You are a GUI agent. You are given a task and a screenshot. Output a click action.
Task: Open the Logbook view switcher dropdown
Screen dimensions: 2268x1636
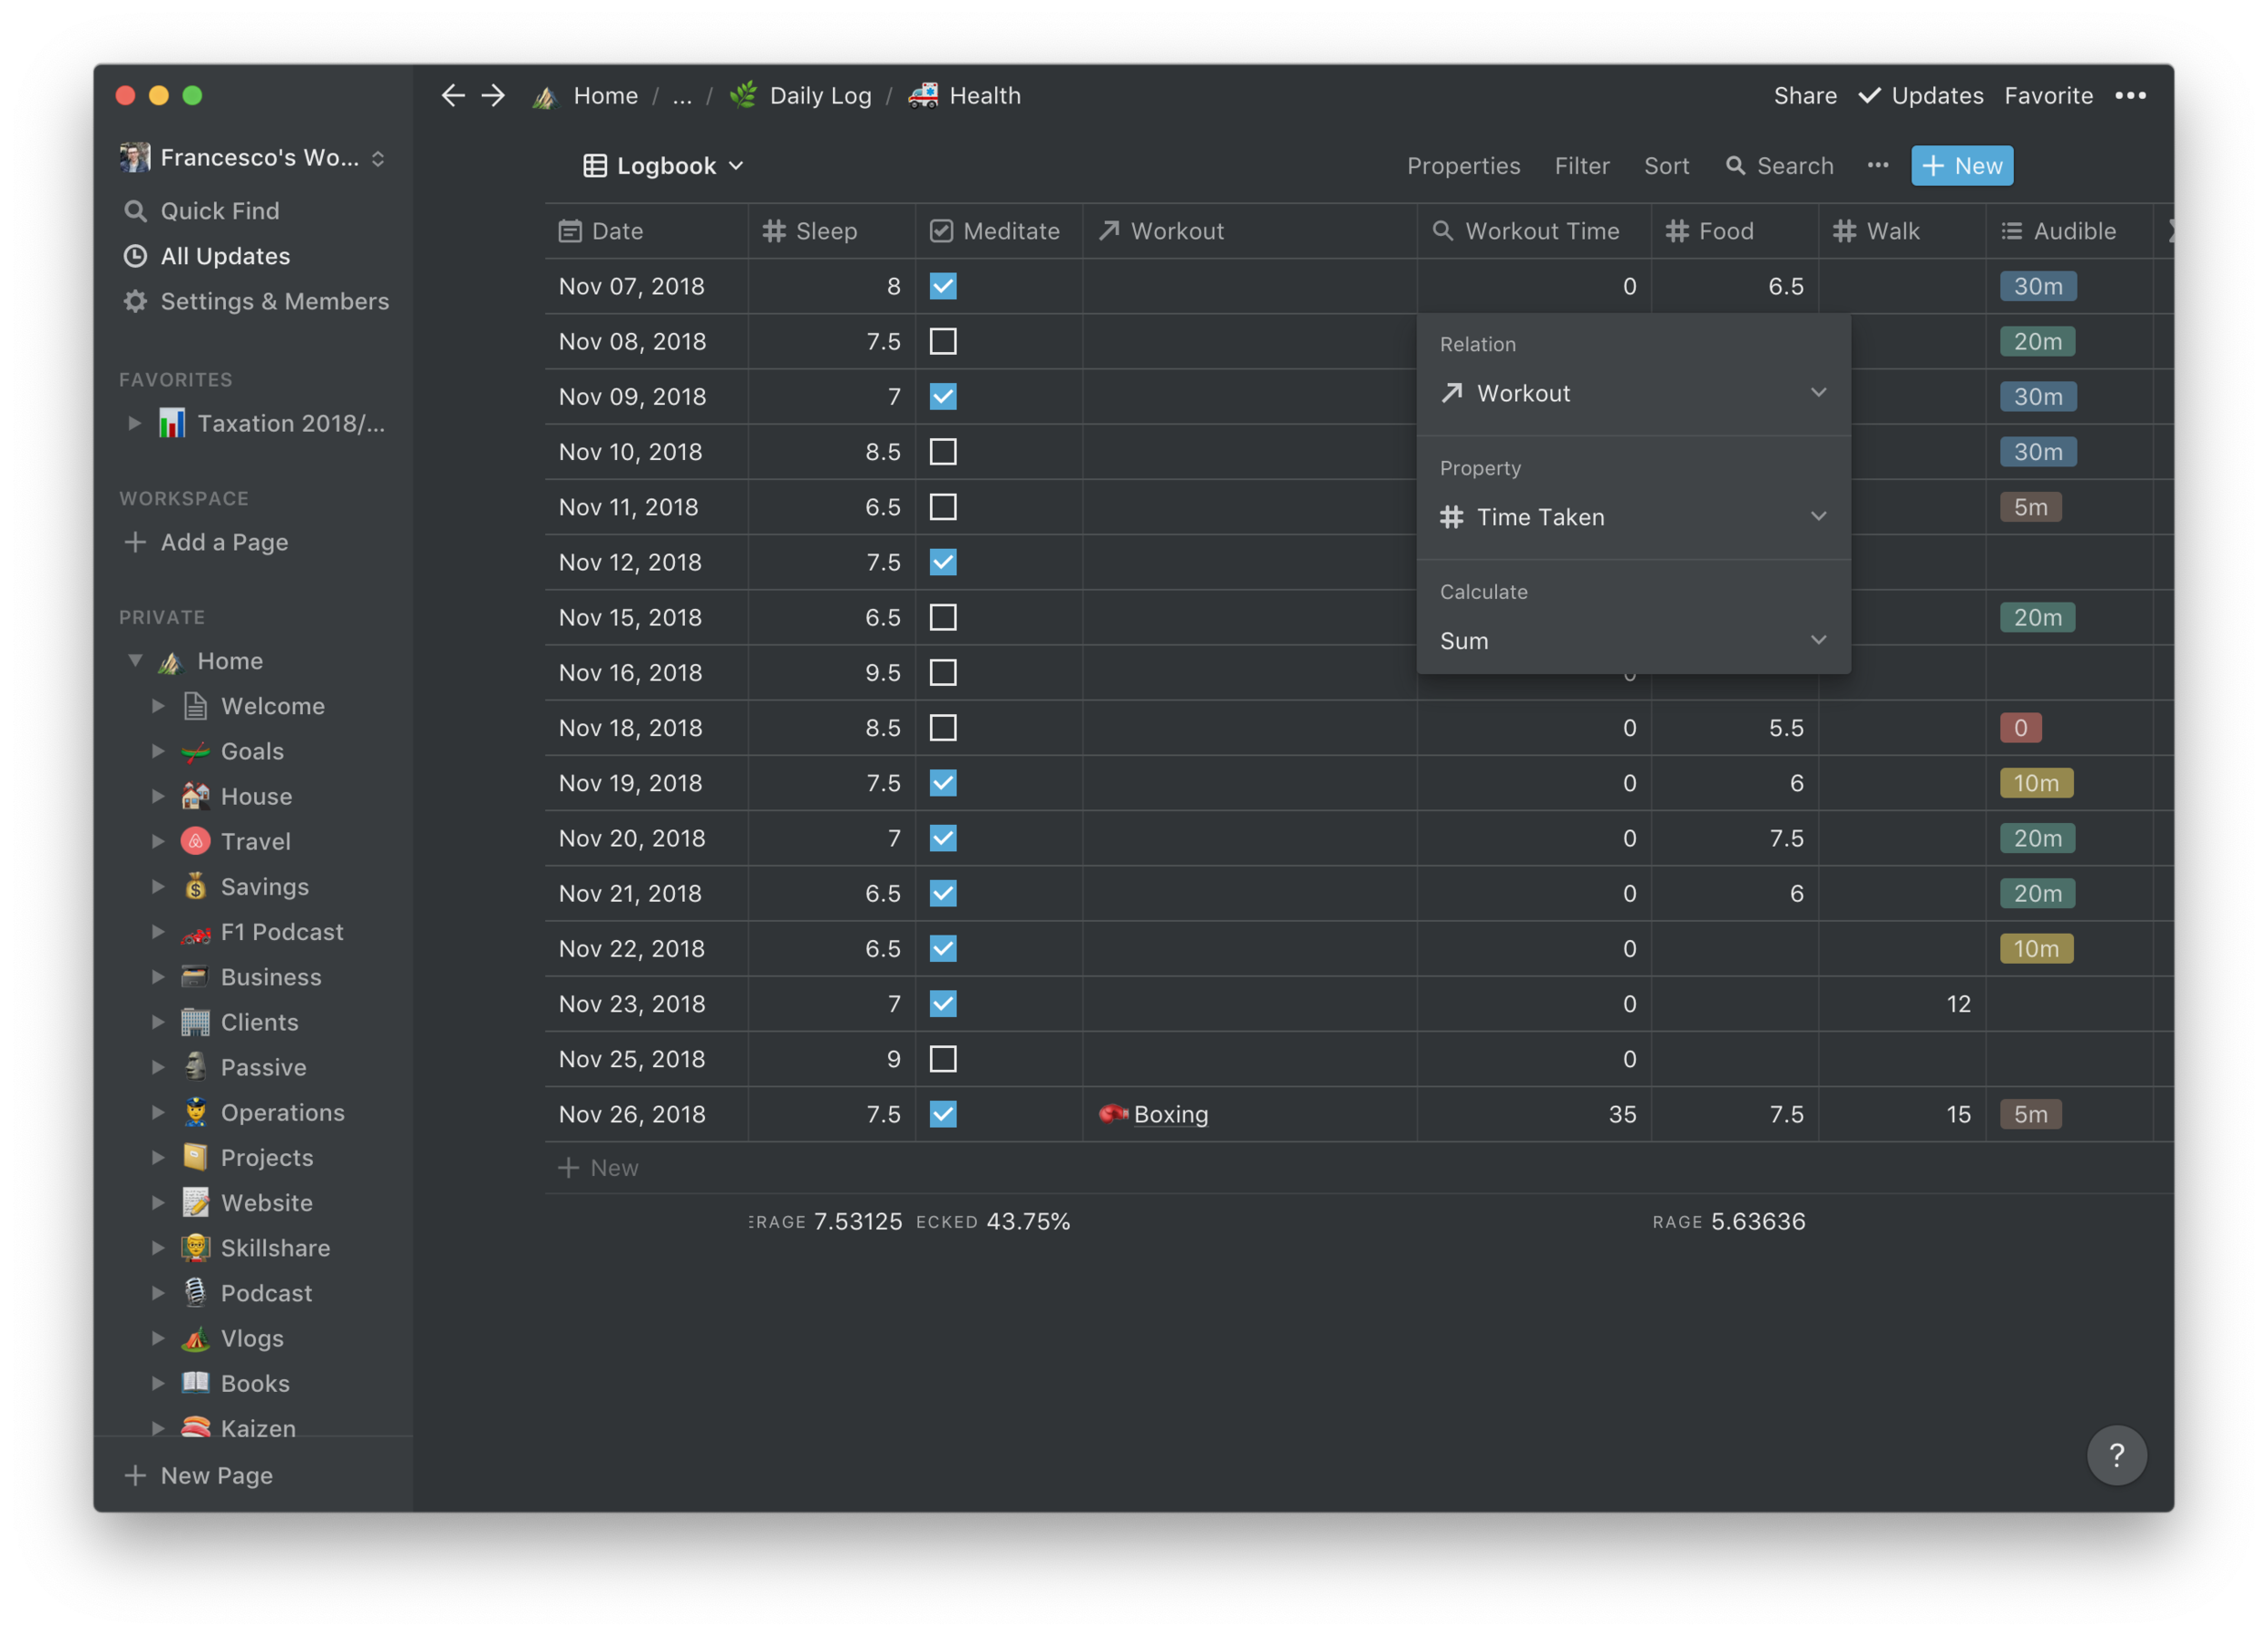coord(664,166)
